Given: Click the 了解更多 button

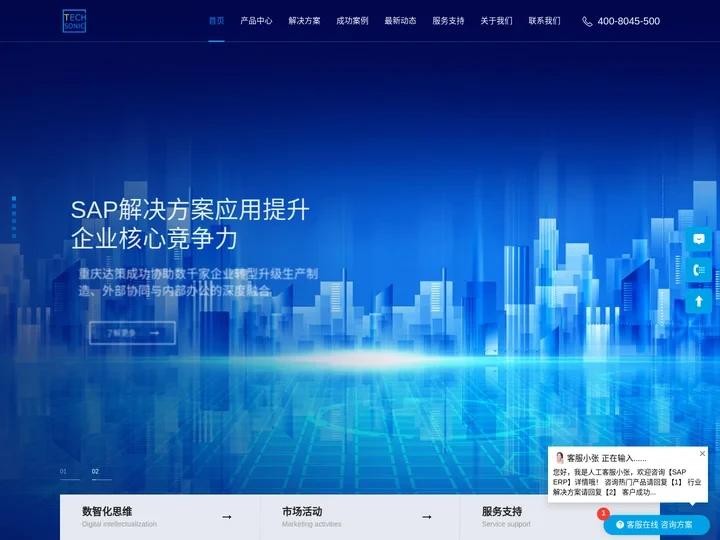Looking at the screenshot, I should click(x=132, y=333).
